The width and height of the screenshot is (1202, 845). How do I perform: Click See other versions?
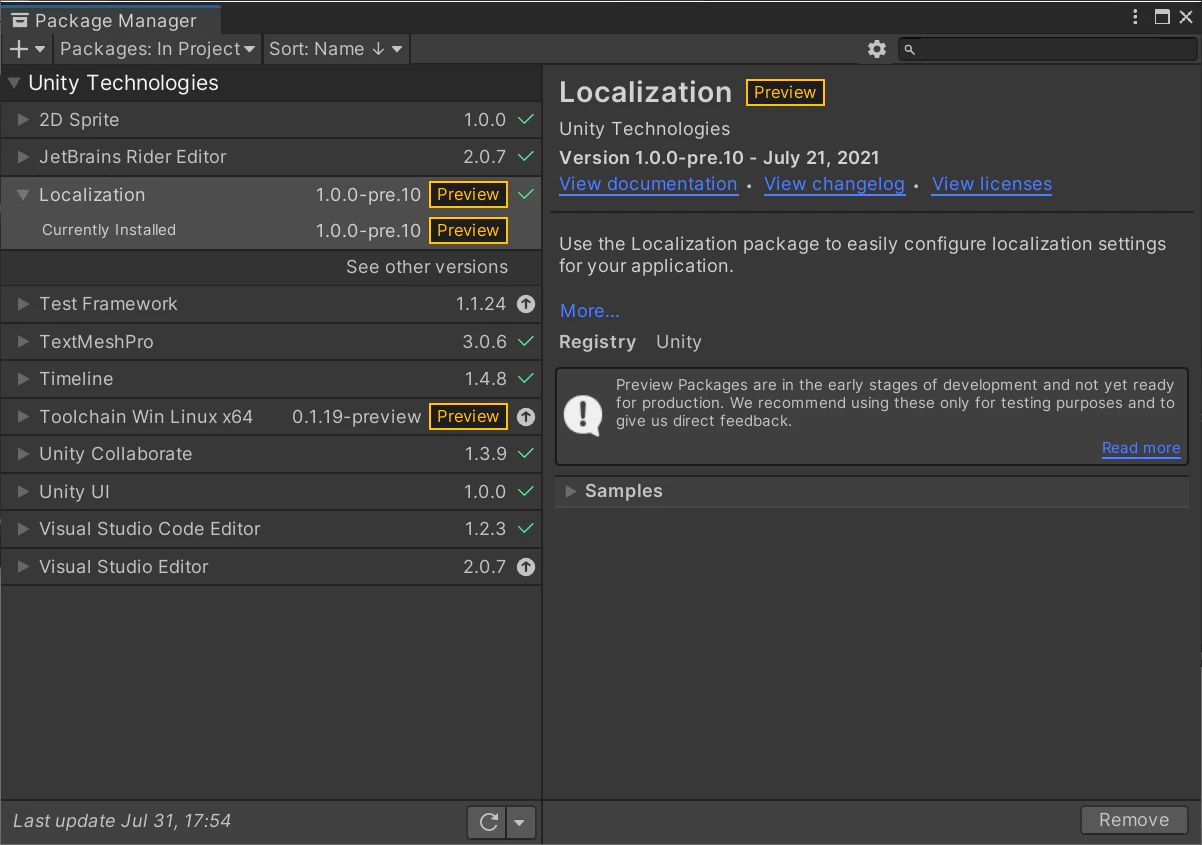[427, 267]
